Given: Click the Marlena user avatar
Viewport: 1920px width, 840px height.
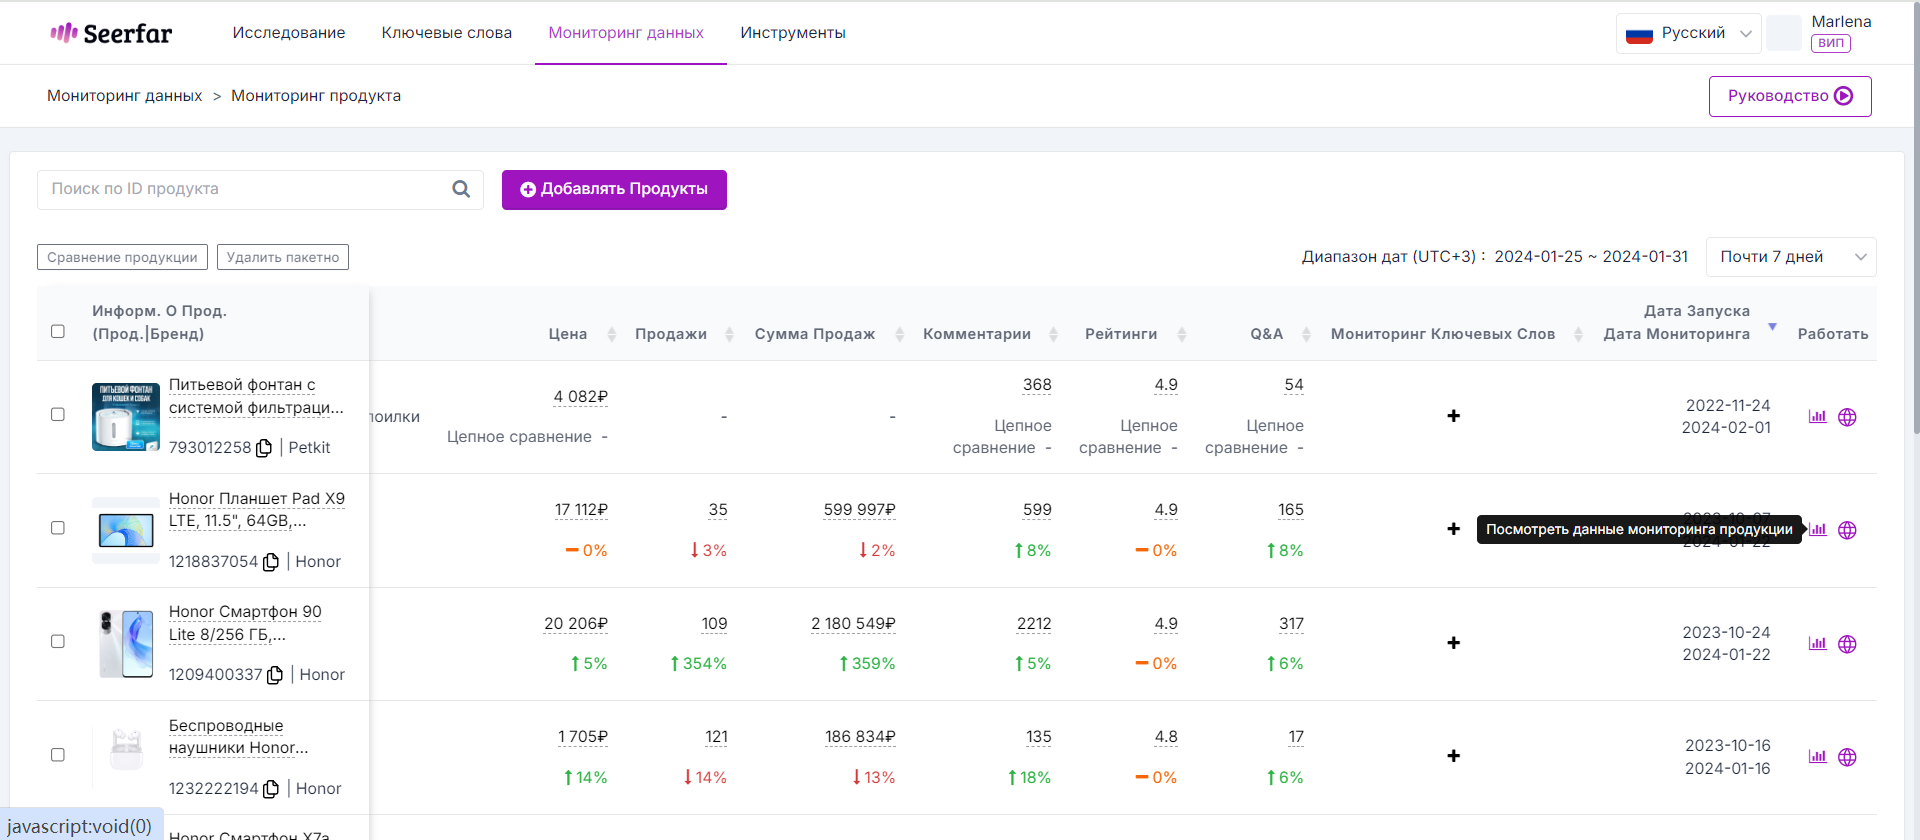Looking at the screenshot, I should [x=1784, y=33].
